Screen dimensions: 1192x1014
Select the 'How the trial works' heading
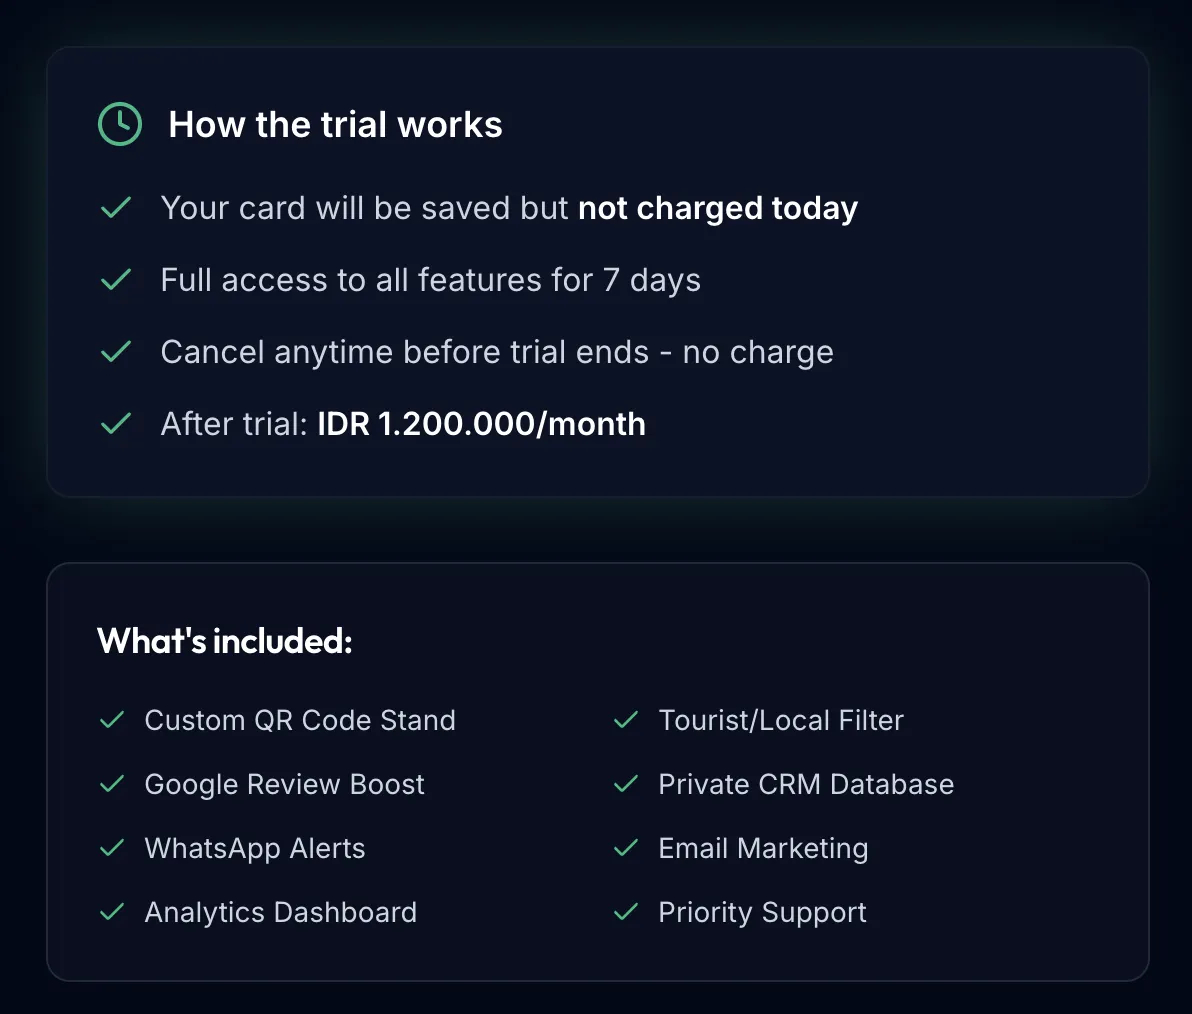click(x=335, y=125)
